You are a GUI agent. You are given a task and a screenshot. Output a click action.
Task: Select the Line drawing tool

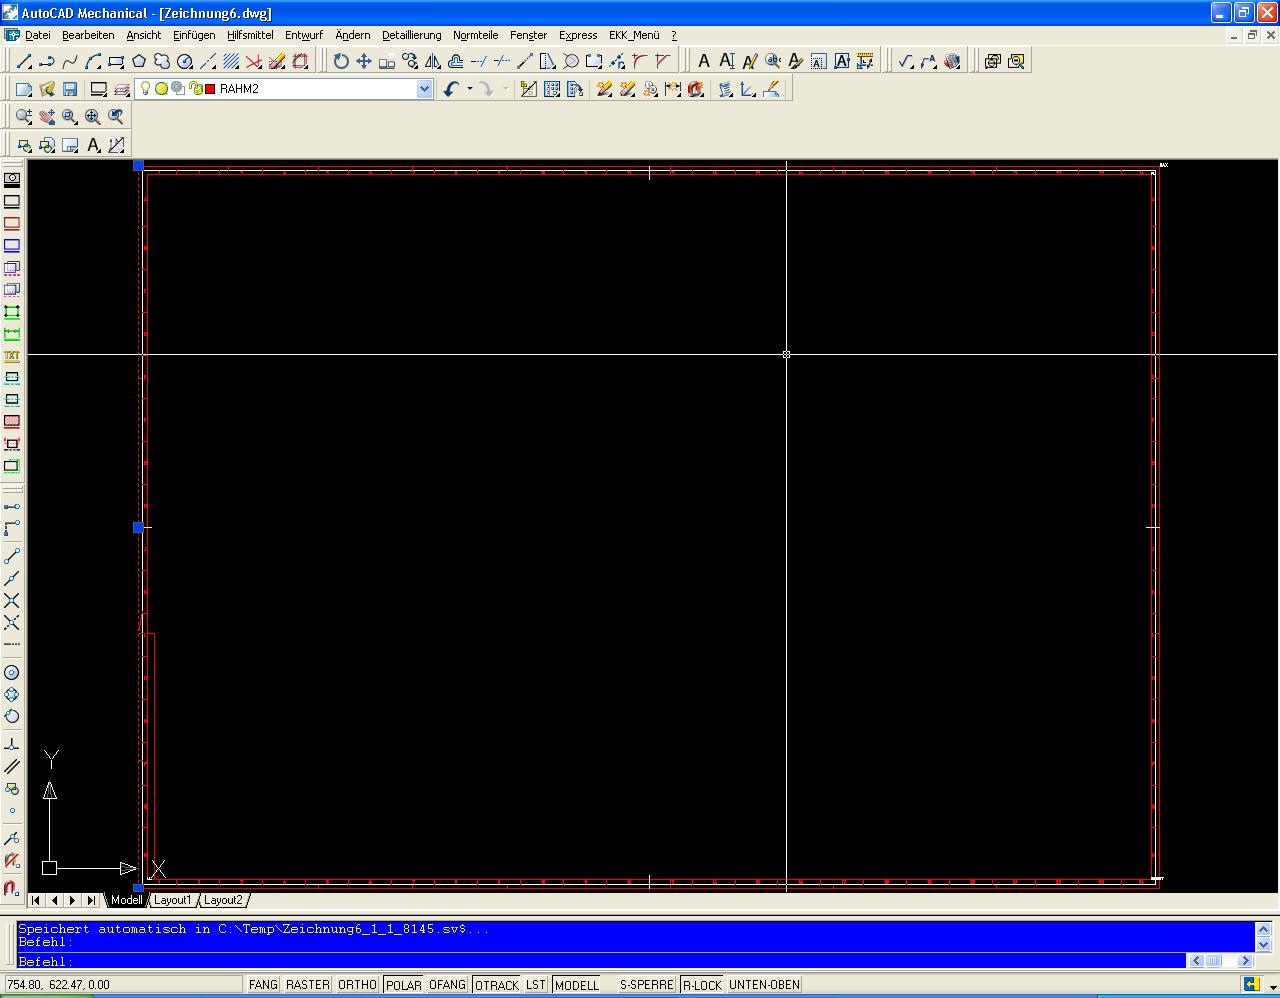[x=24, y=61]
